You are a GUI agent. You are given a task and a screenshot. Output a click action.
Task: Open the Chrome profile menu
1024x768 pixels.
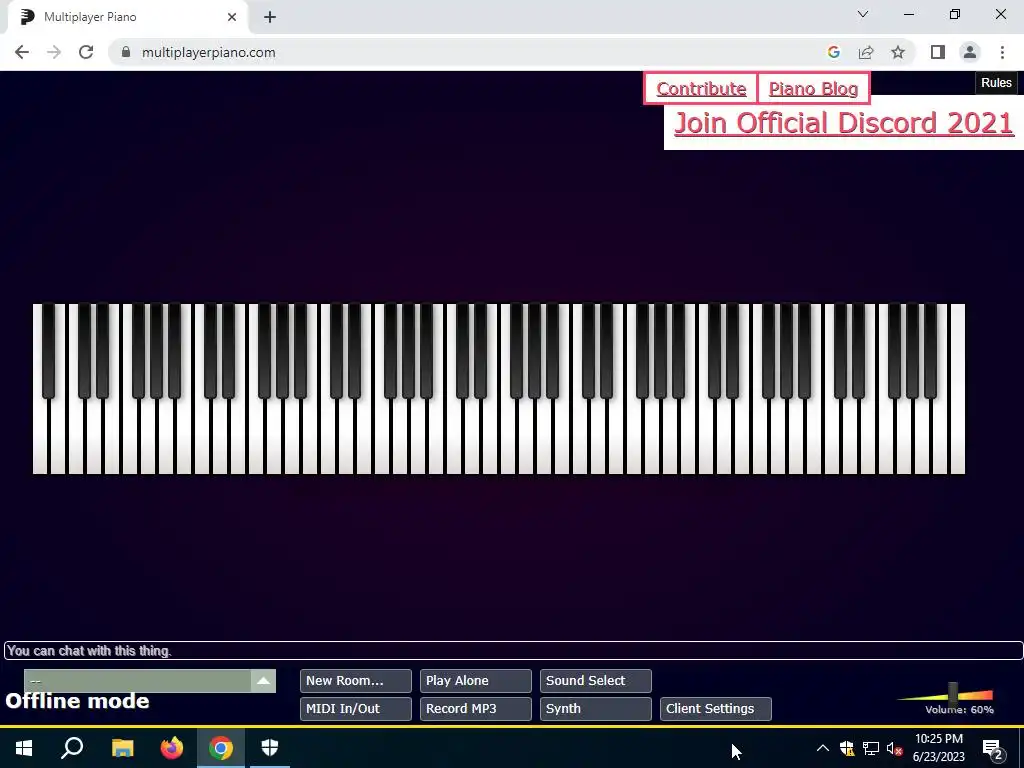coord(970,52)
